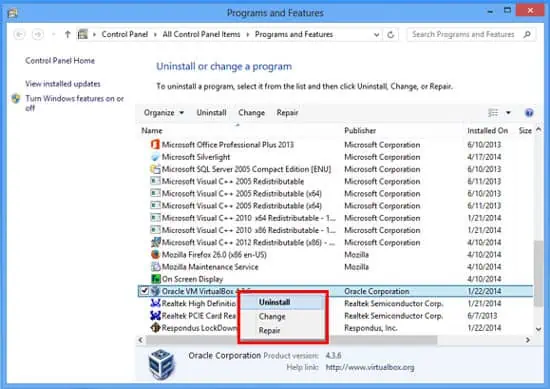Go up one level with up arrow
Viewport: 550px width, 389px height.
(x=67, y=34)
